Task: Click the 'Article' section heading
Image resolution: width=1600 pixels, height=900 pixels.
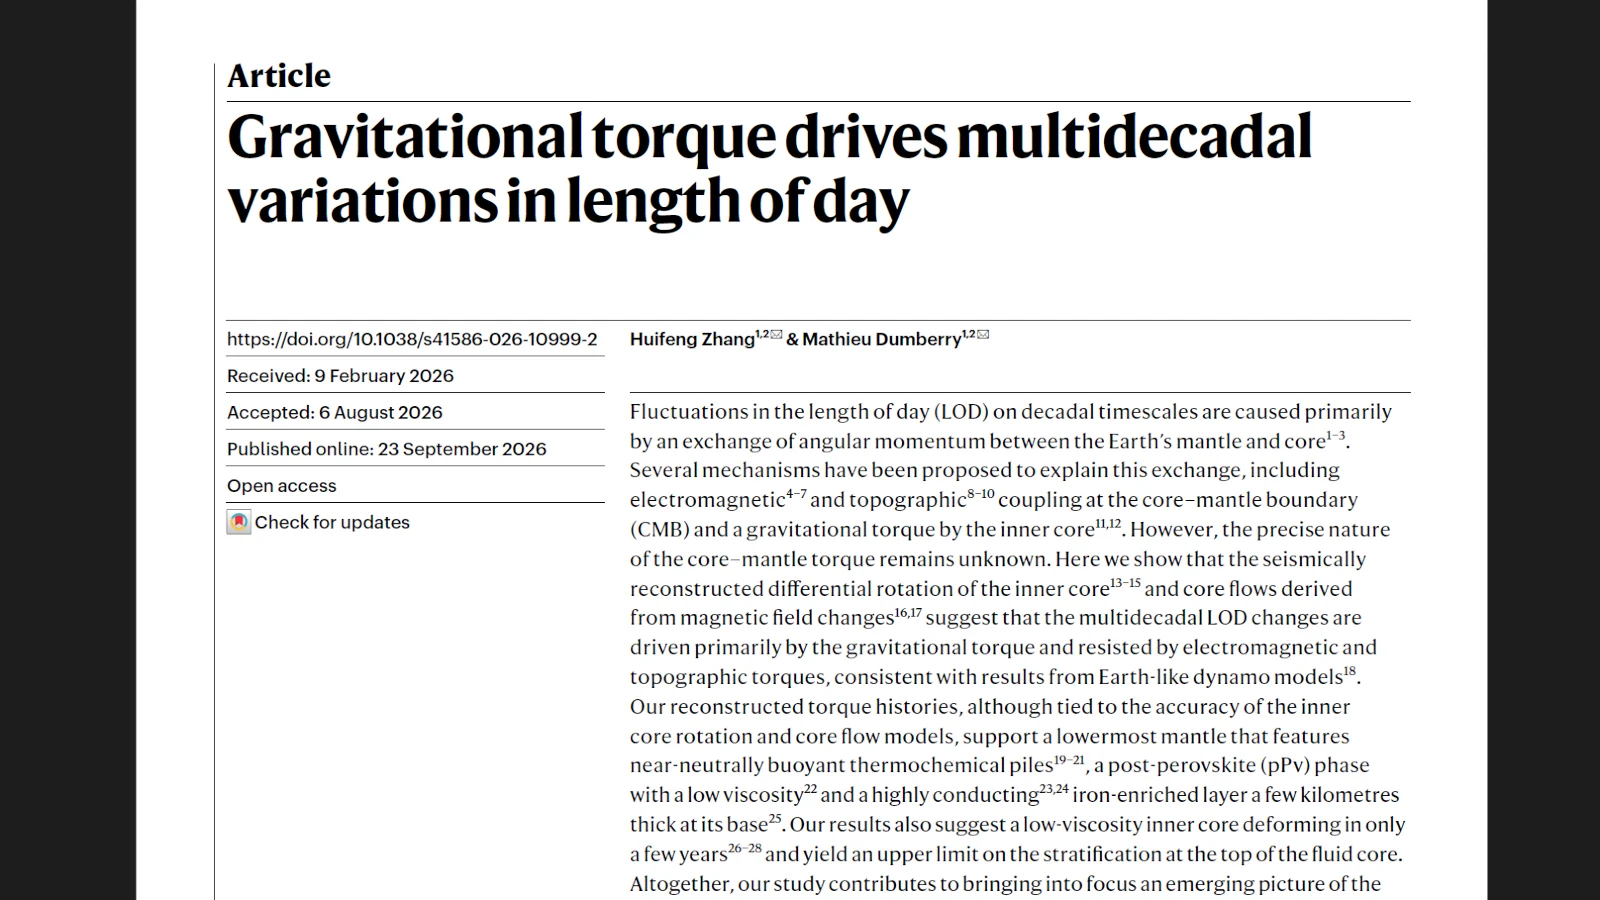Action: click(x=279, y=76)
